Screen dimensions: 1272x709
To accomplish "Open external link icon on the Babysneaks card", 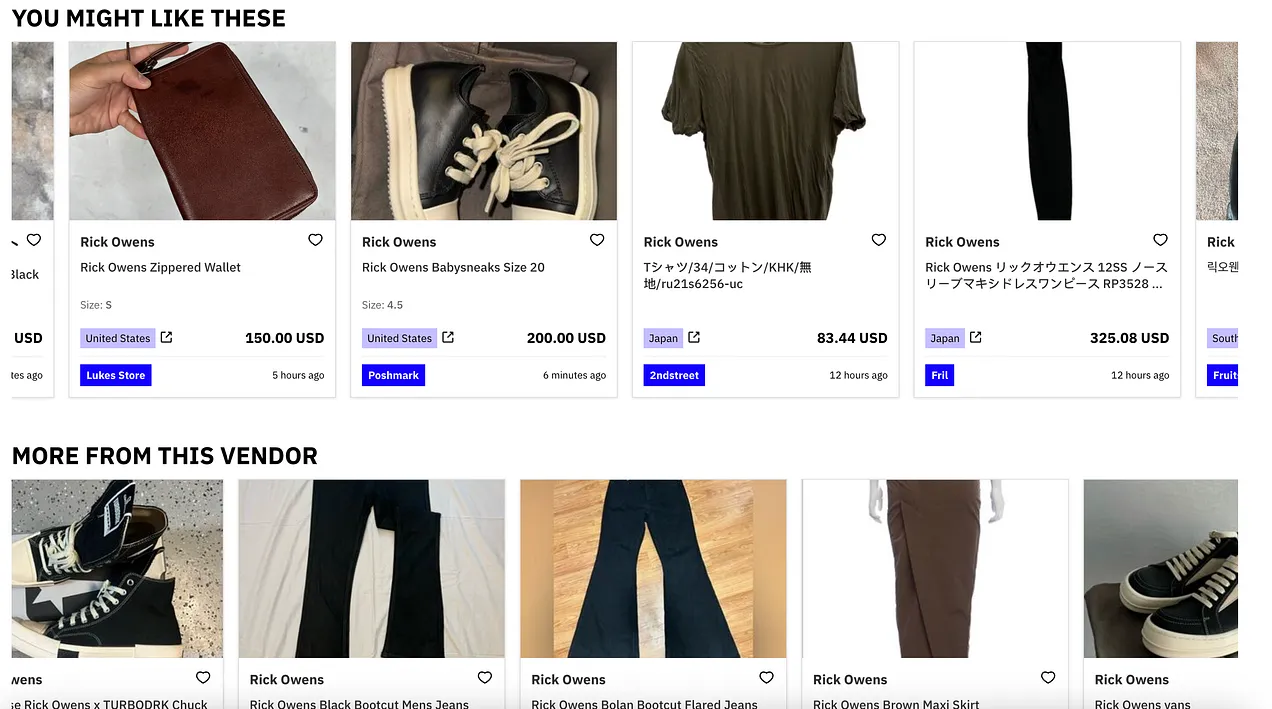I will click(x=448, y=337).
